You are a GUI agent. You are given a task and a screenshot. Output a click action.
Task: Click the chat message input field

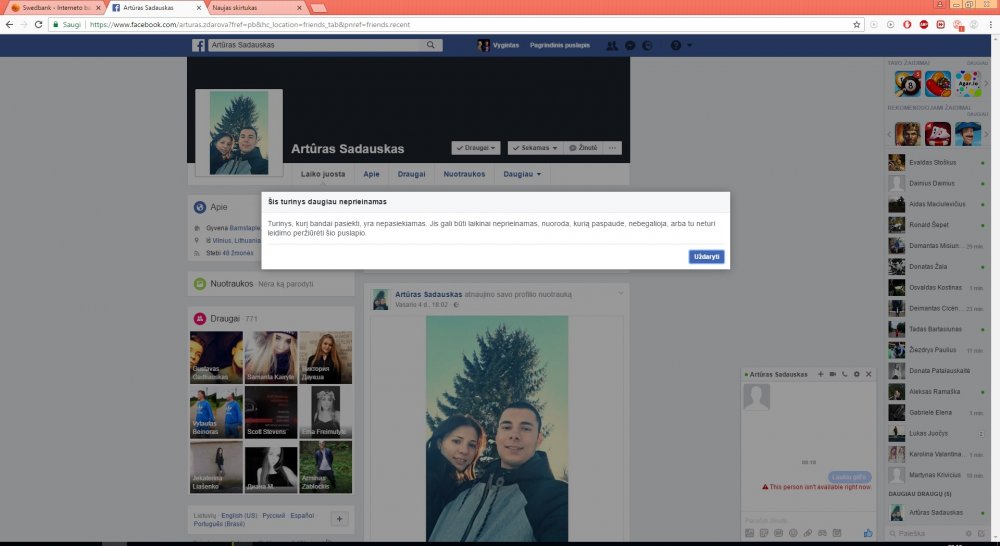pyautogui.click(x=808, y=520)
